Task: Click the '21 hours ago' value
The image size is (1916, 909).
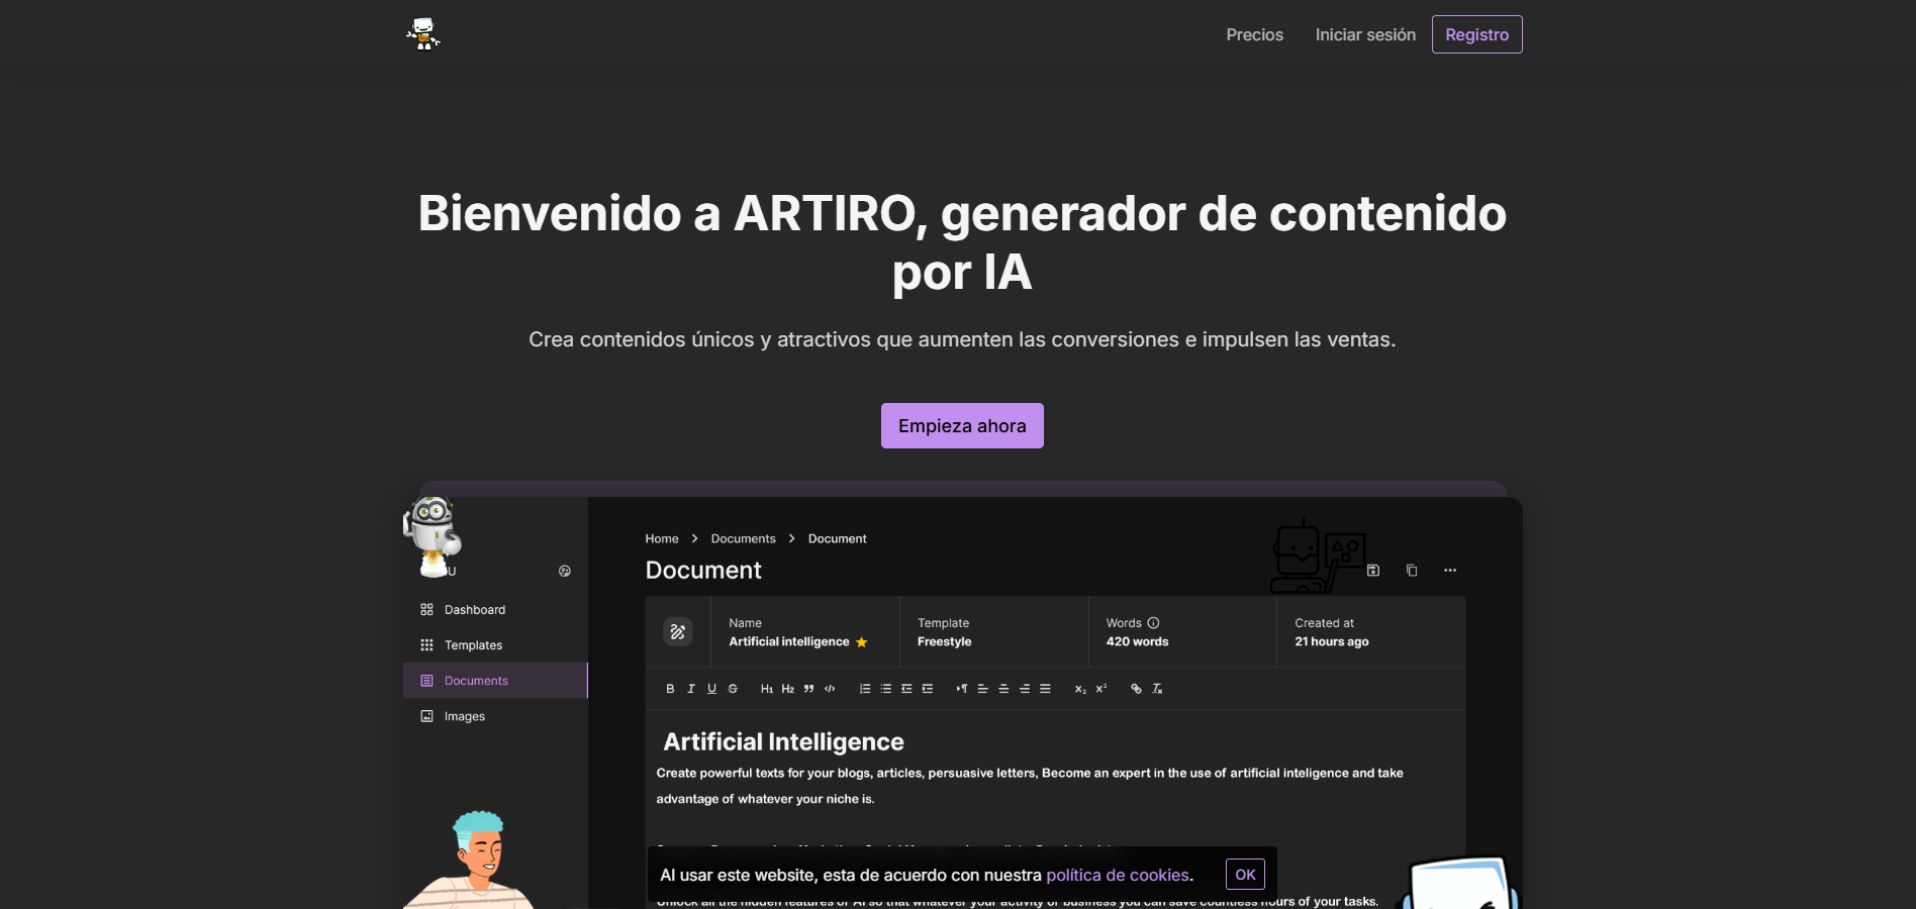Action: pyautogui.click(x=1331, y=642)
